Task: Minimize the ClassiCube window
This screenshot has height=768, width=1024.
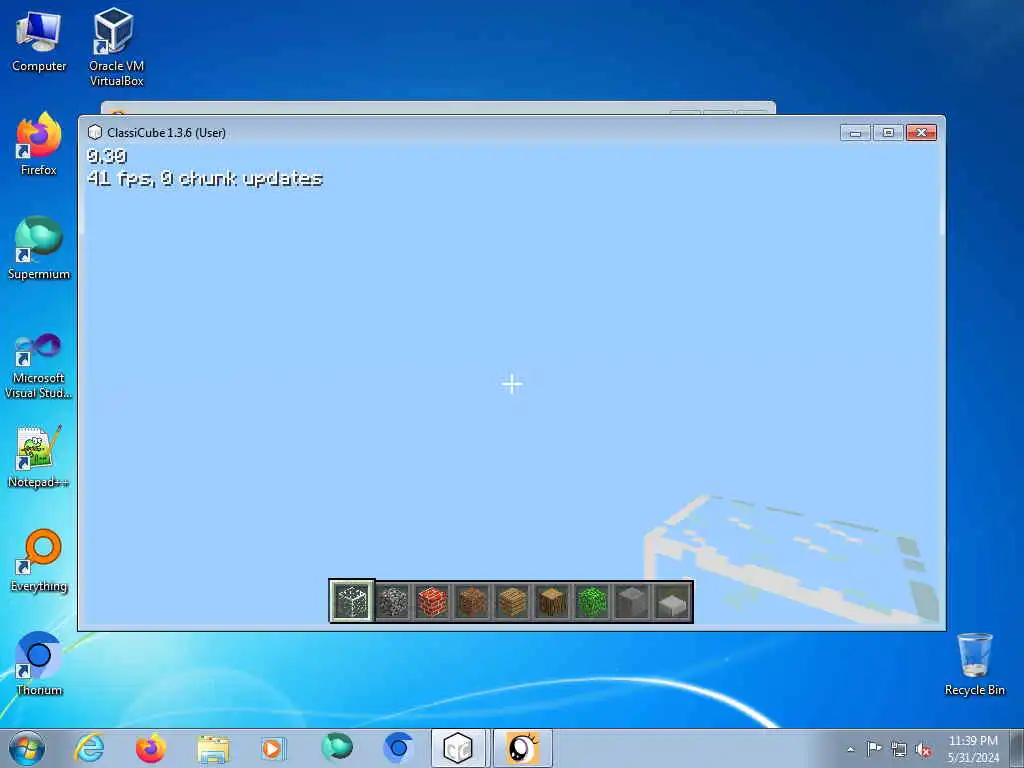Action: coord(855,133)
